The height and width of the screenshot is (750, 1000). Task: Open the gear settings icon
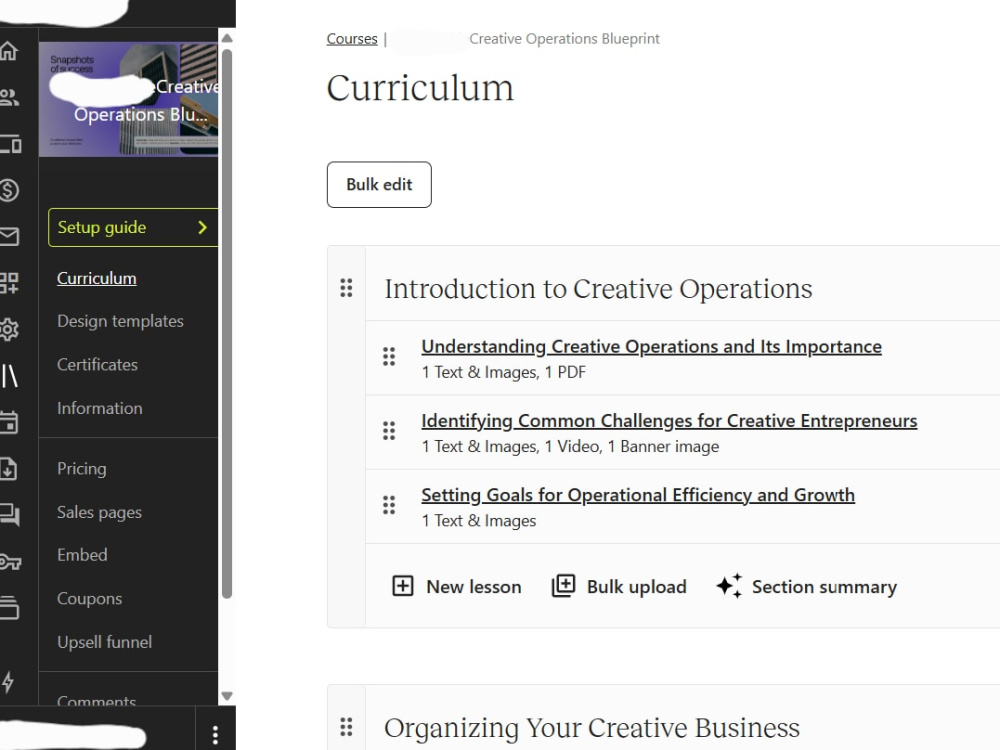coord(9,329)
